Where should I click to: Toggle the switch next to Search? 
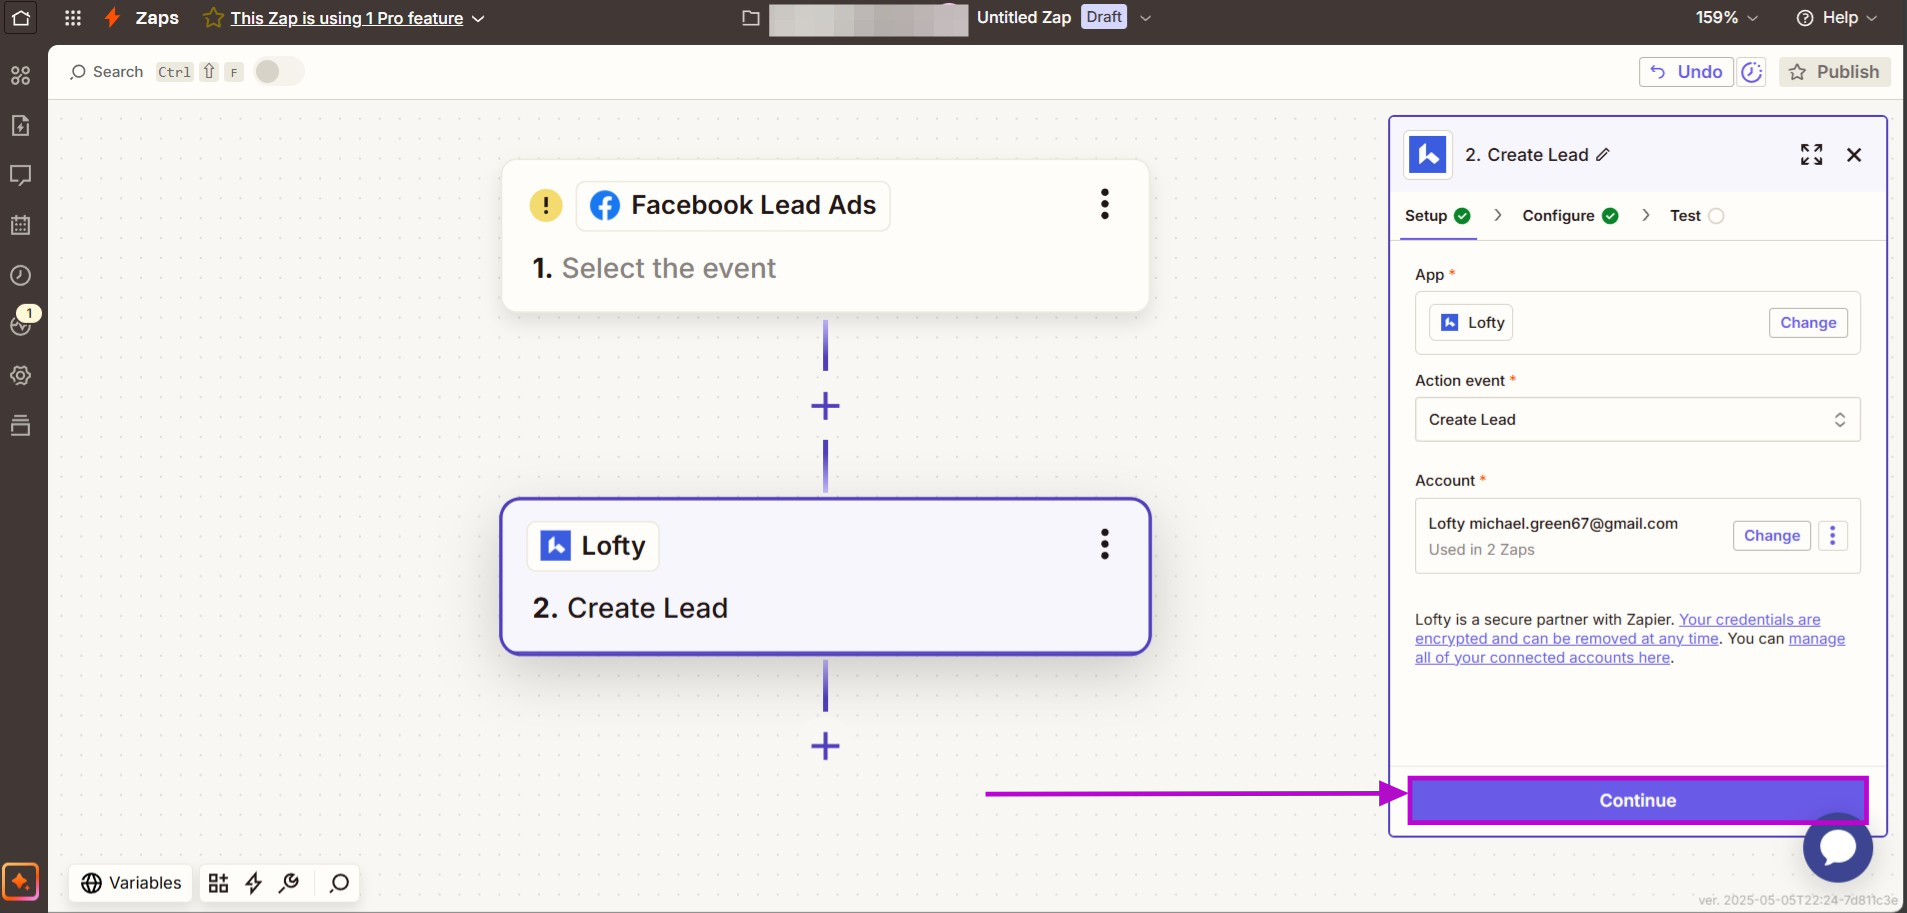pos(278,72)
